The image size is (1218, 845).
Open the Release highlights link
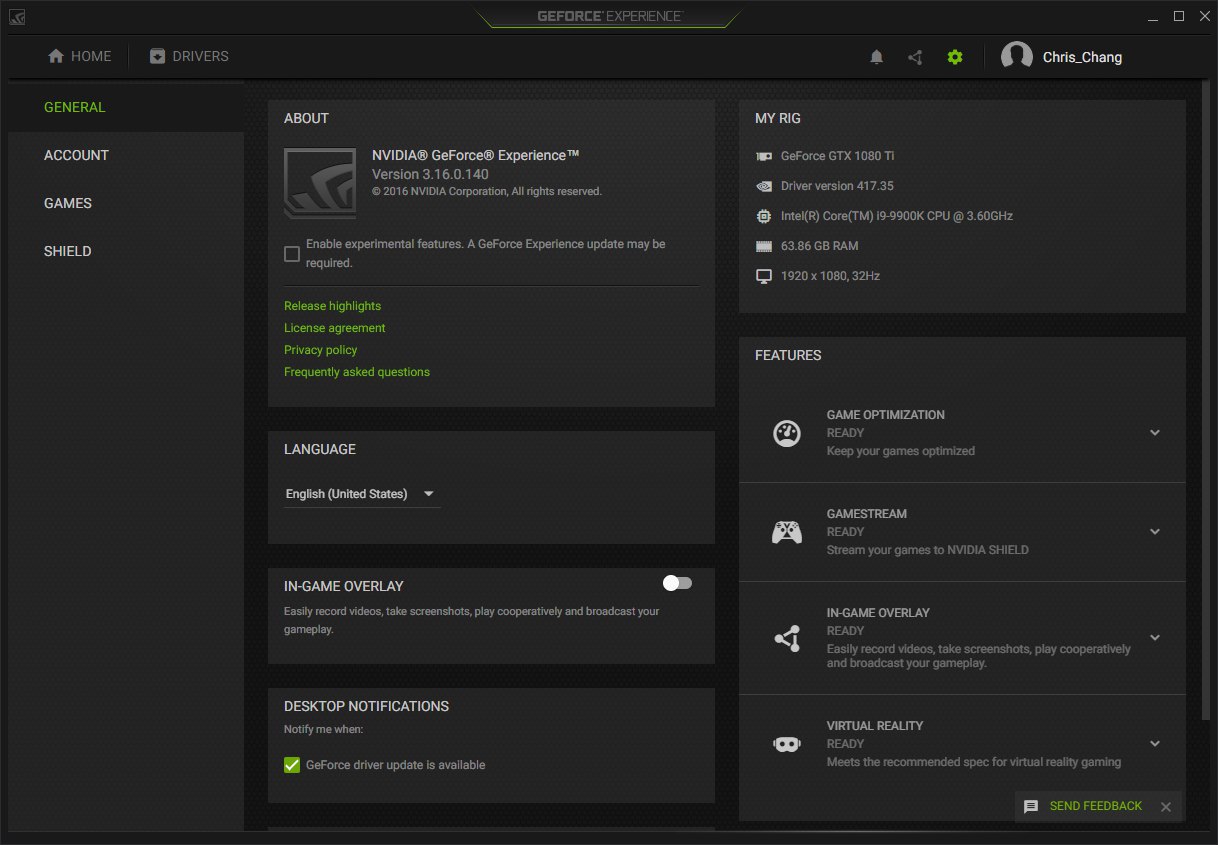332,306
